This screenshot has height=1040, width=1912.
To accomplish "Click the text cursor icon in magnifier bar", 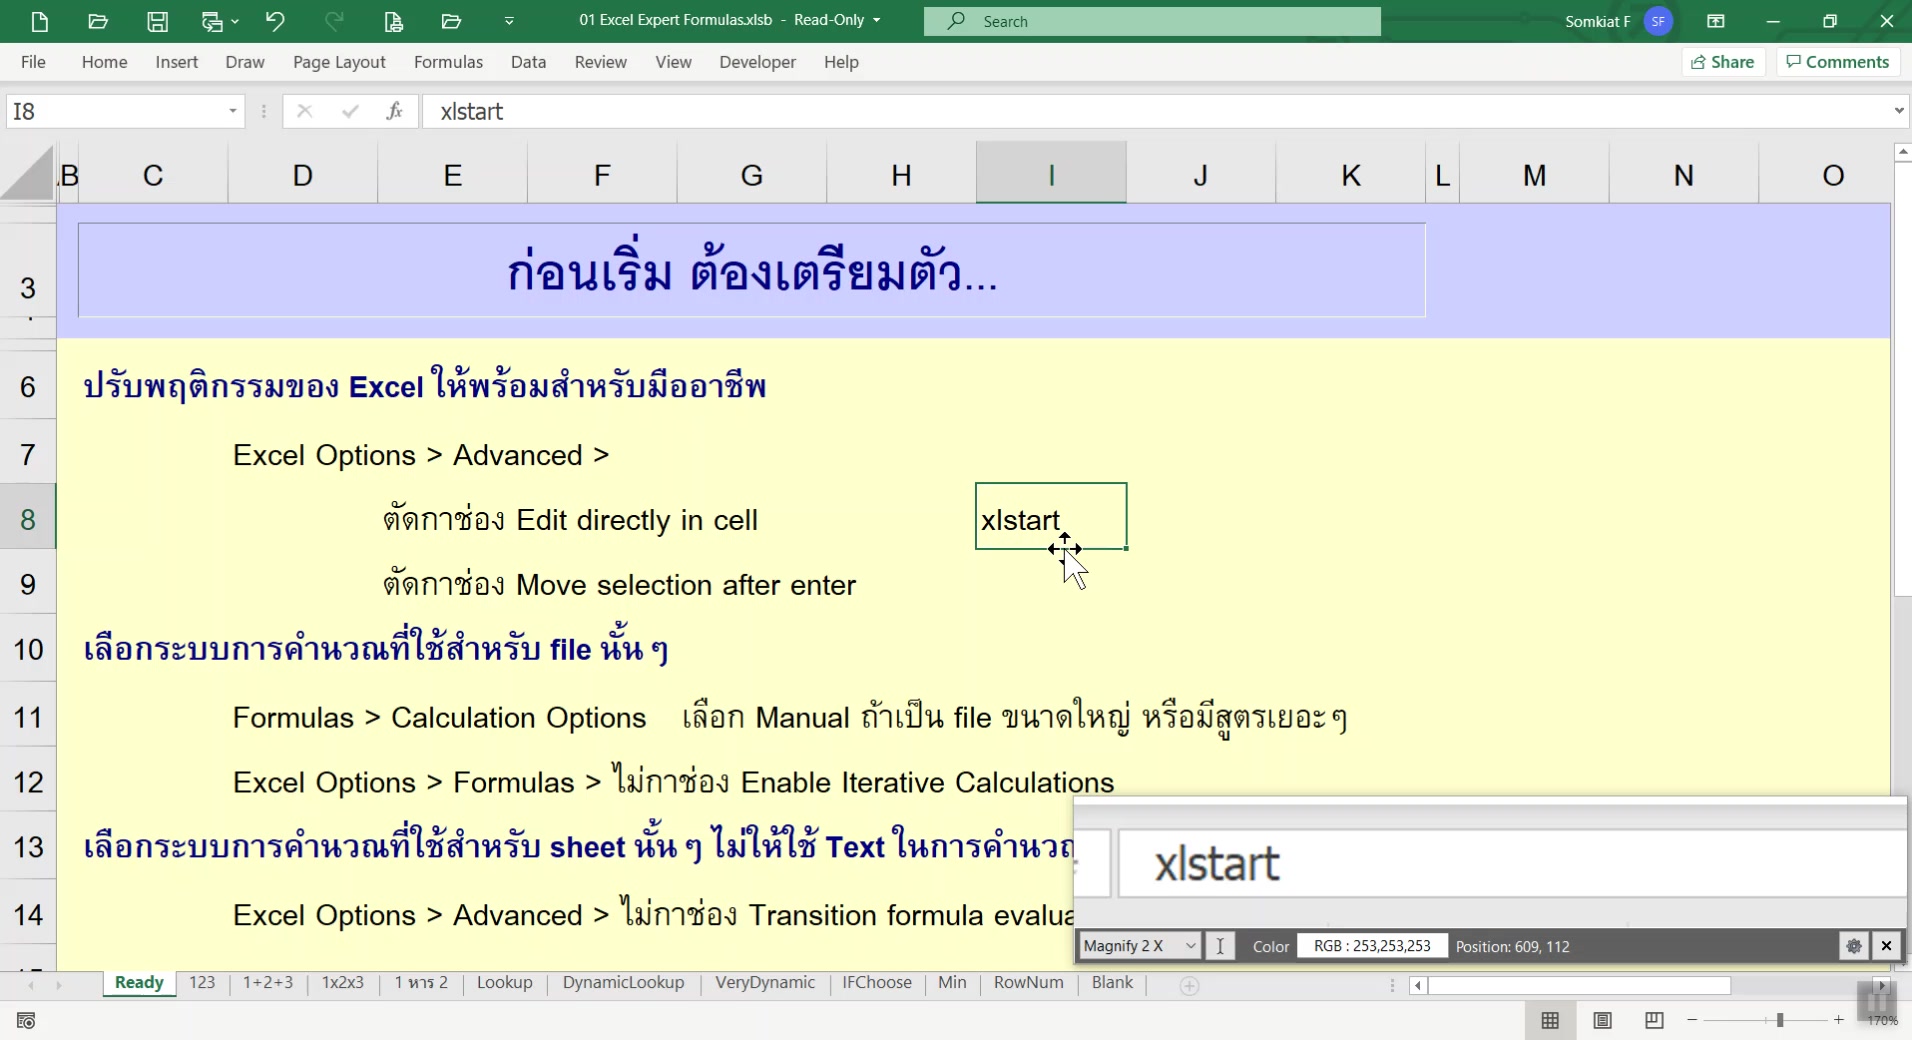I will click(1220, 946).
